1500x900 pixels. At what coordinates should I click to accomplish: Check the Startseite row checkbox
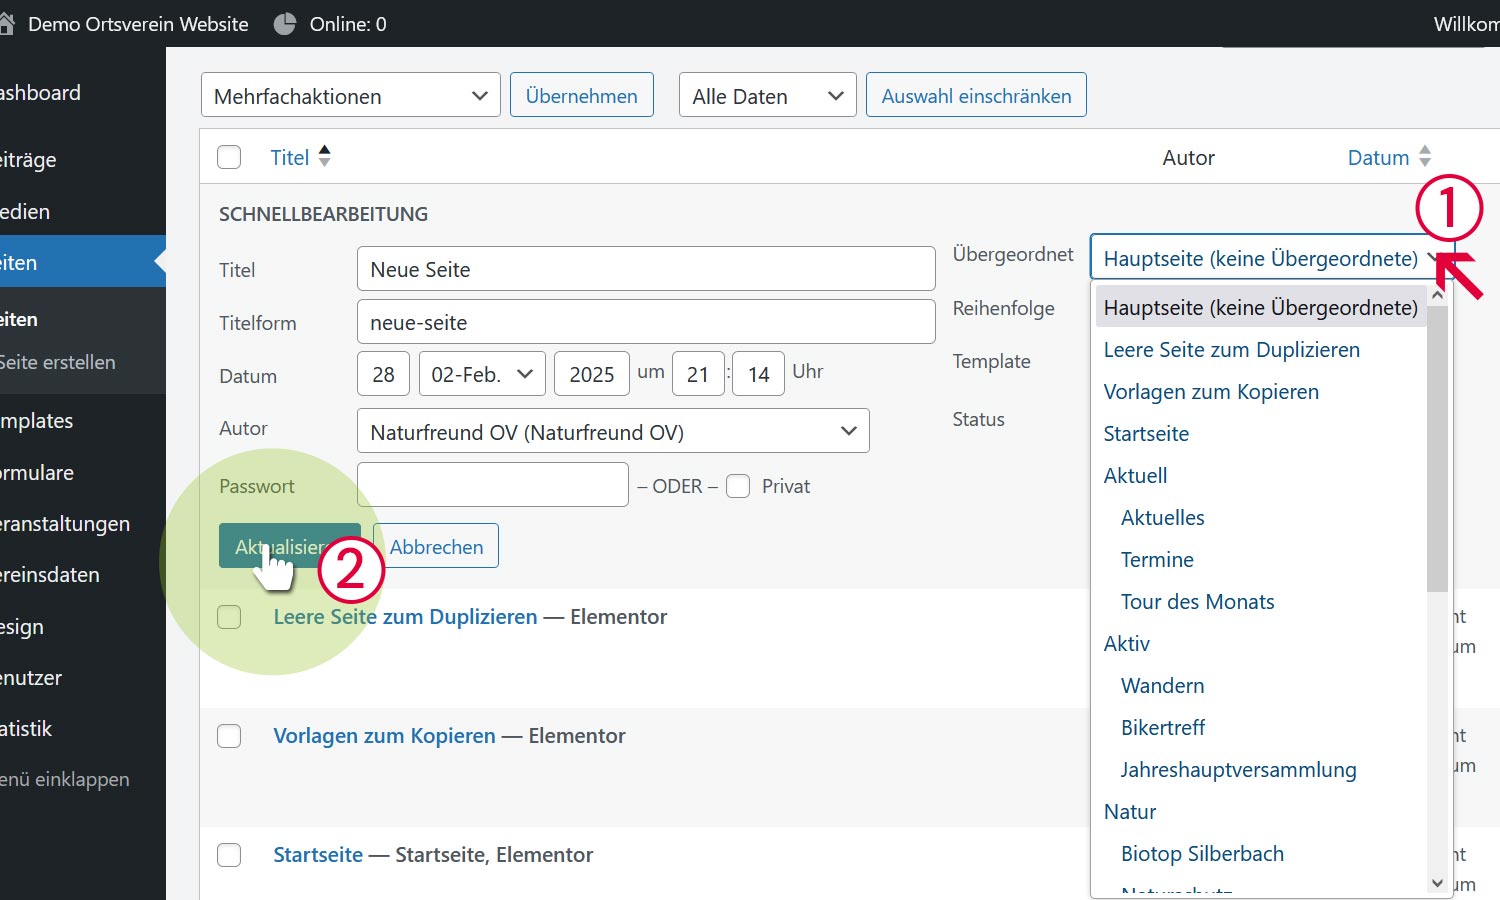point(229,855)
